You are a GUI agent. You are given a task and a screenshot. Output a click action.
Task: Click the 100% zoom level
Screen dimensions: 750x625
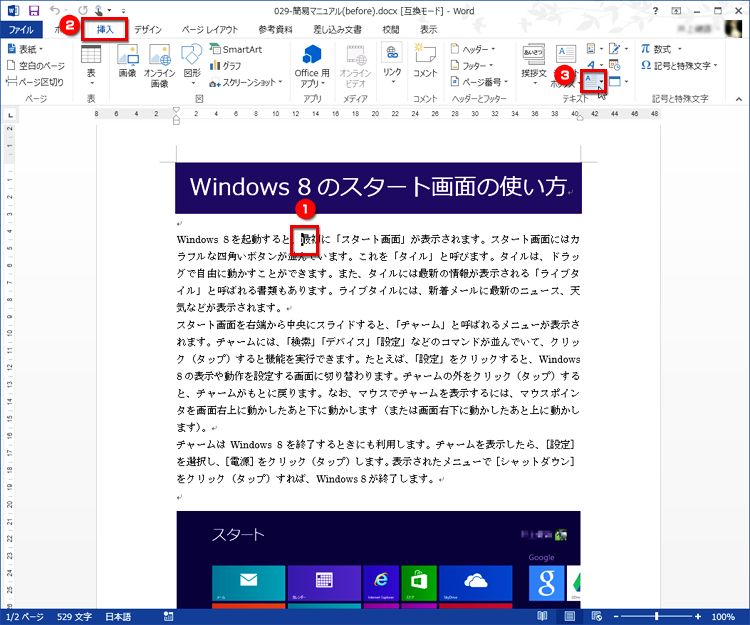coord(723,616)
